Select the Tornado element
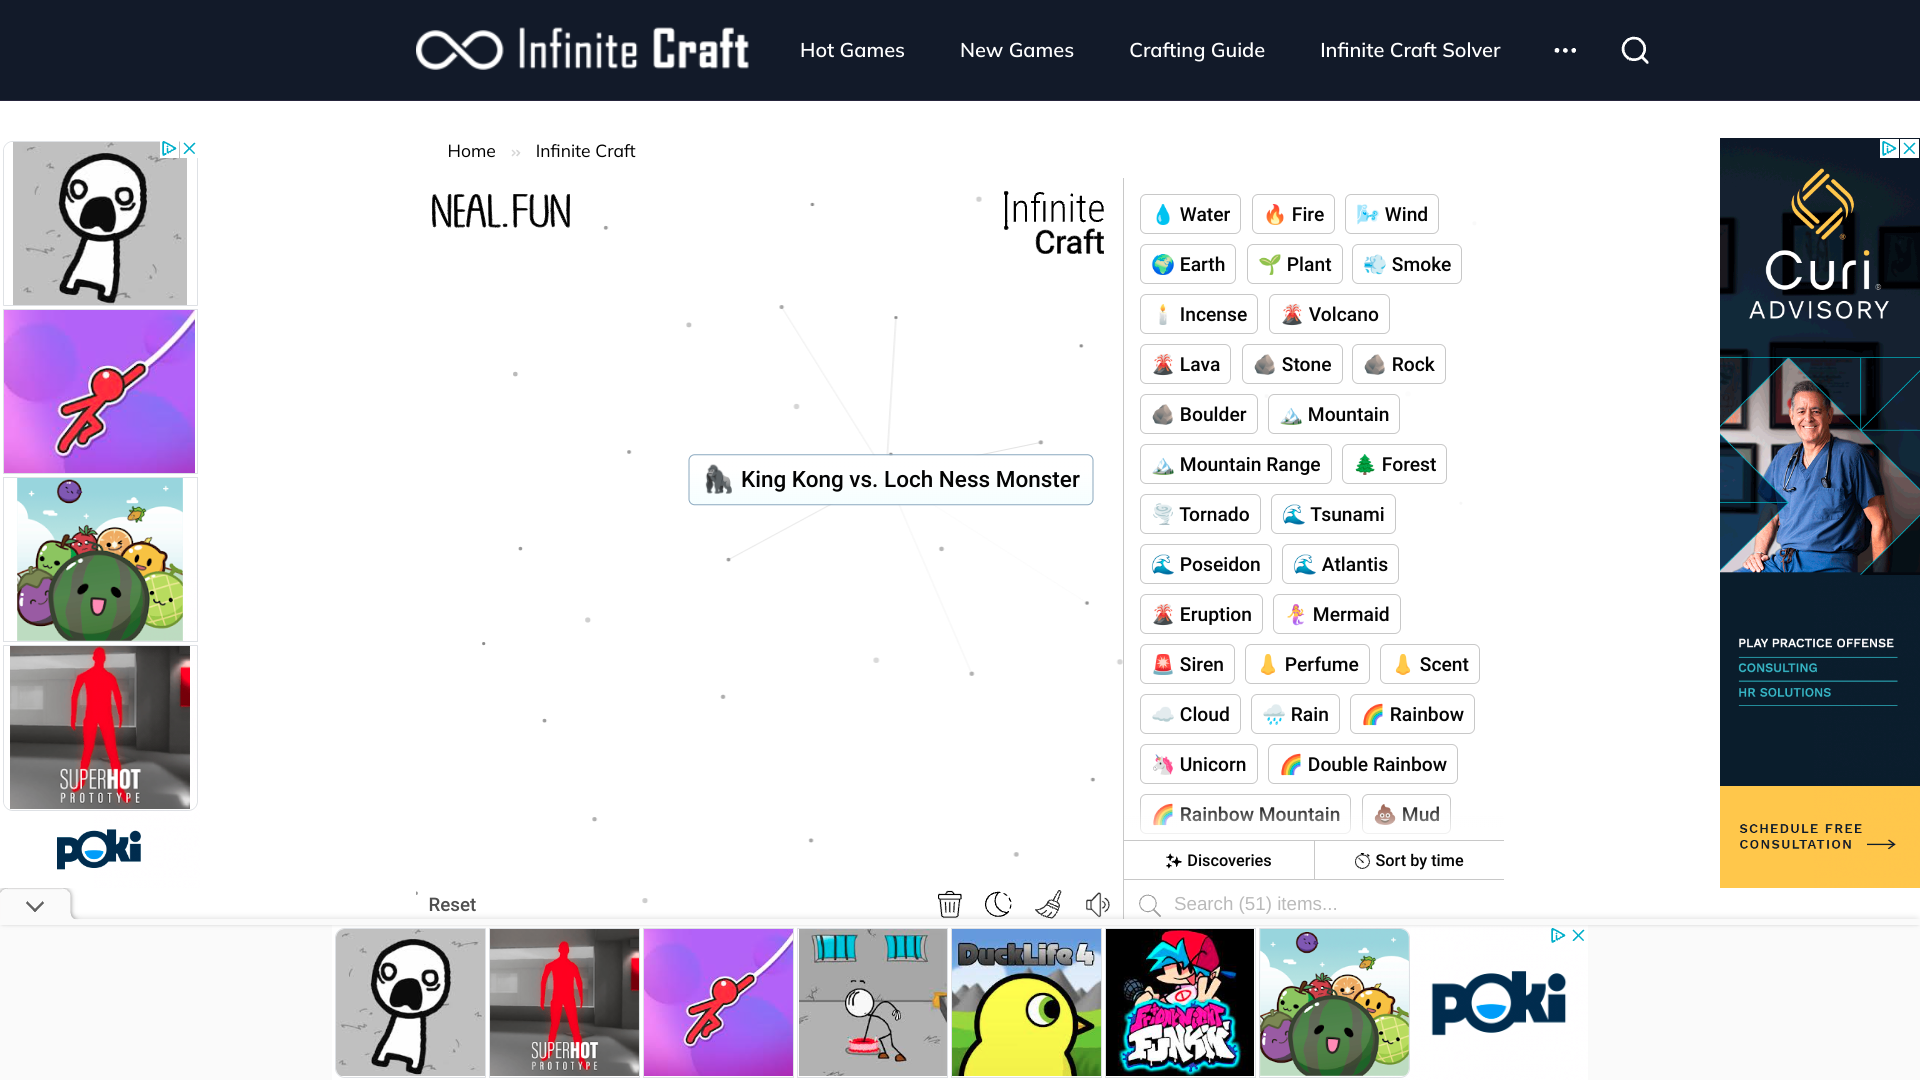This screenshot has width=1920, height=1080. (x=1200, y=514)
